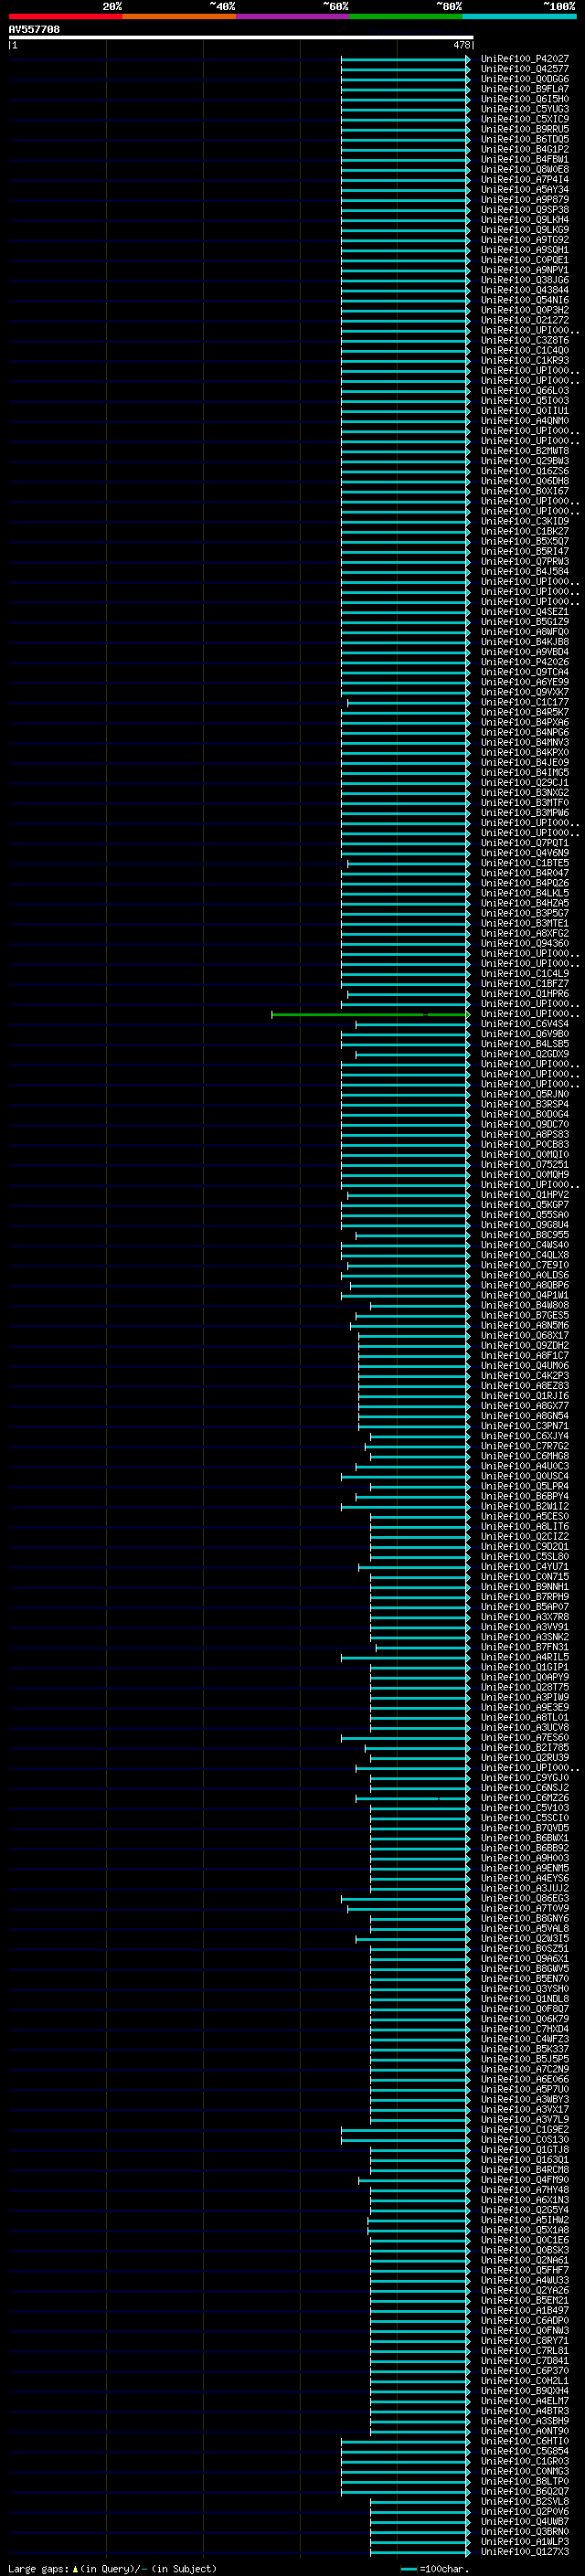
Task: Click hit label UniRef100_A9TG92
Action: click(x=525, y=240)
